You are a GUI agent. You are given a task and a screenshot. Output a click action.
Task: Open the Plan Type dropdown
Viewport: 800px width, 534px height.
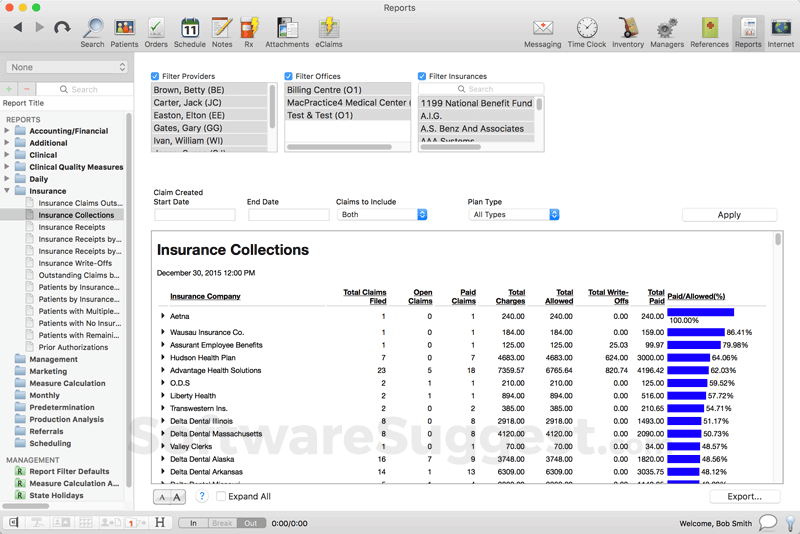(514, 214)
